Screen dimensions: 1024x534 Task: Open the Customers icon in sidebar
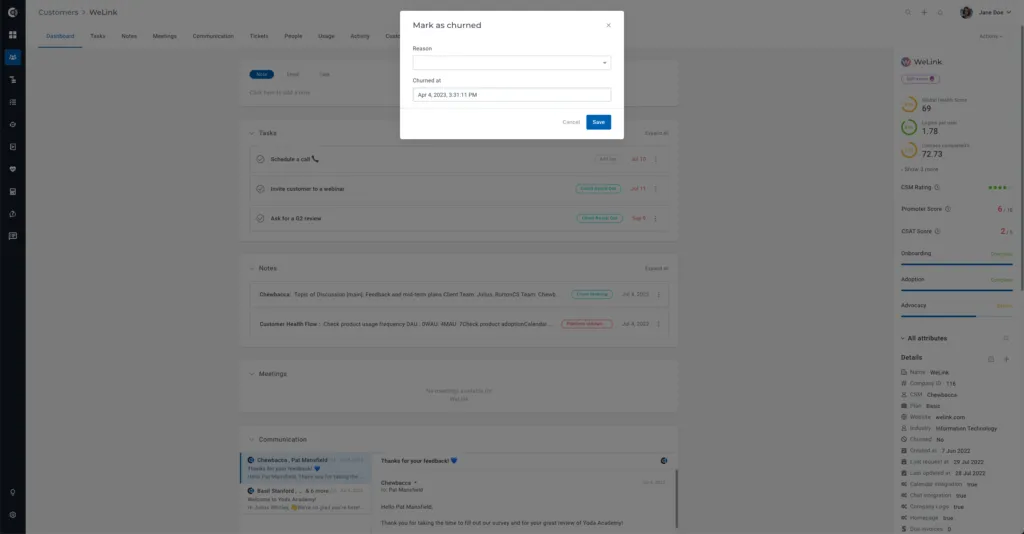tap(12, 57)
